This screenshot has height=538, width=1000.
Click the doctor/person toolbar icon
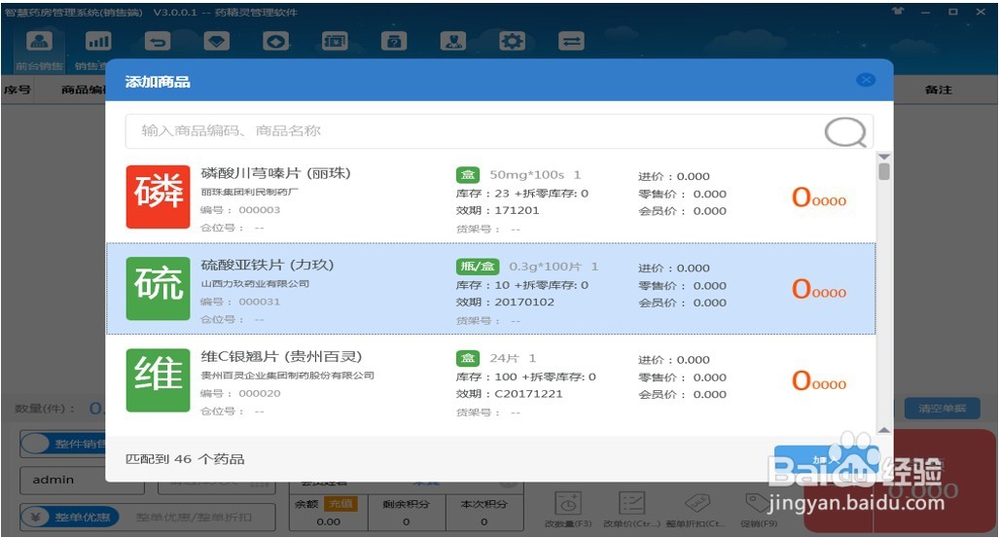453,42
